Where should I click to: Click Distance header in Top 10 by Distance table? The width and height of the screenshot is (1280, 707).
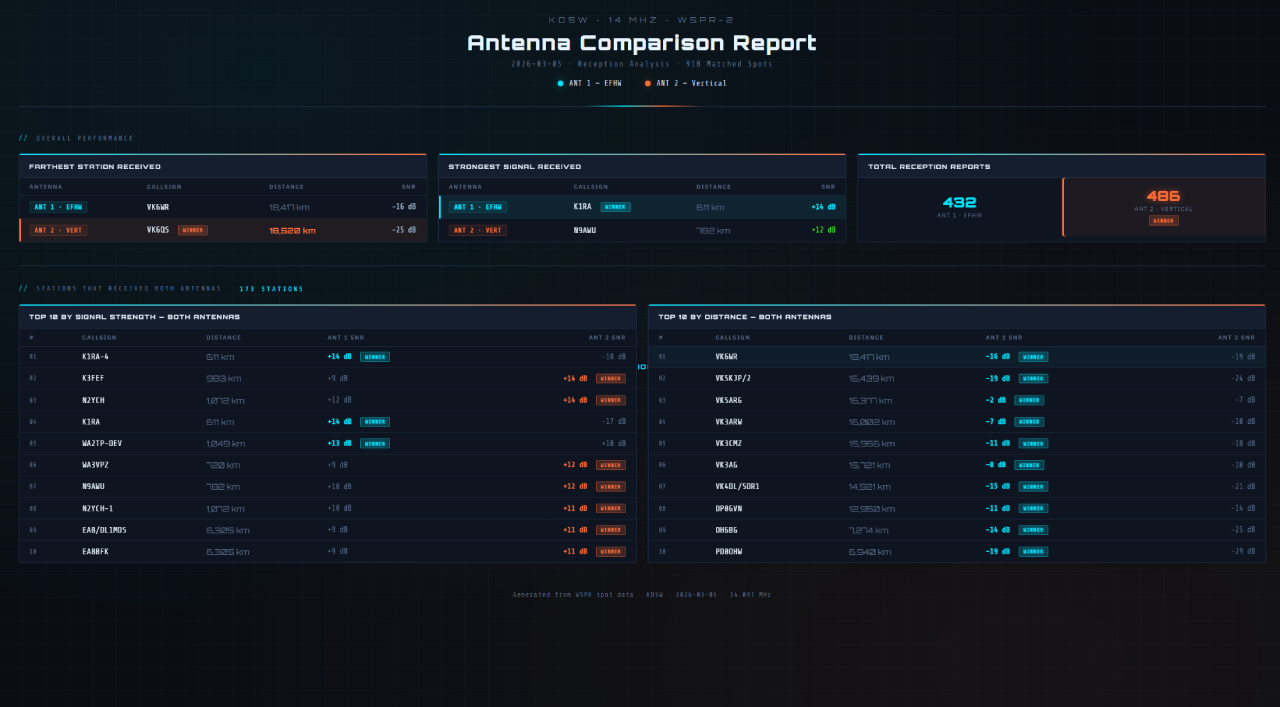[x=866, y=338]
